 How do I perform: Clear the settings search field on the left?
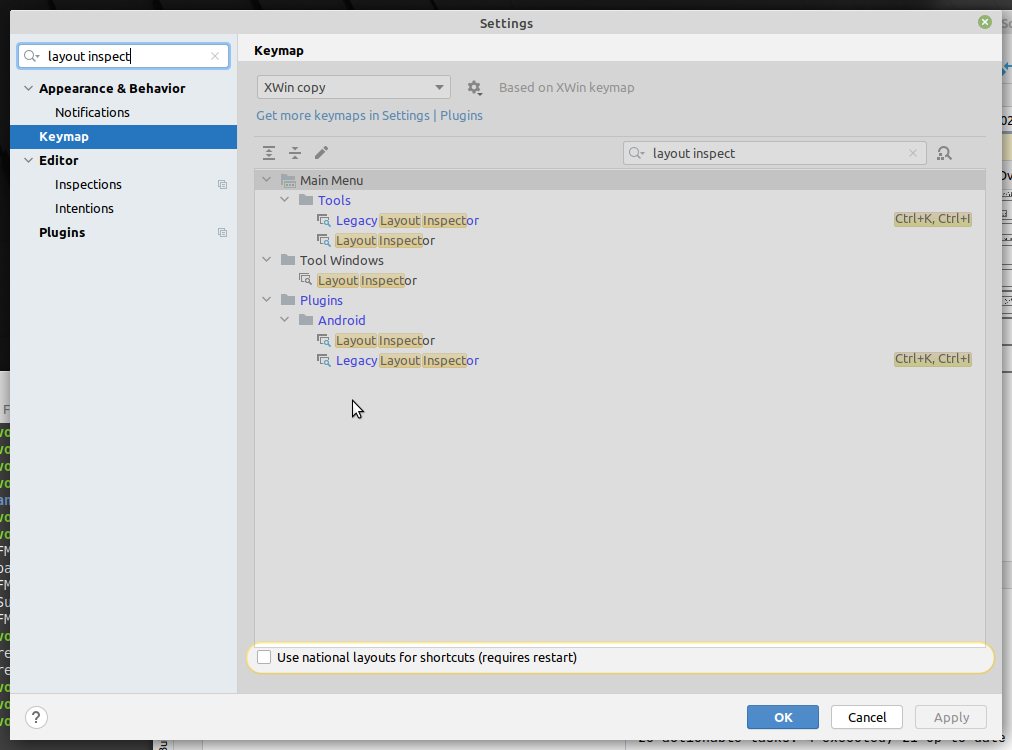pyautogui.click(x=215, y=56)
